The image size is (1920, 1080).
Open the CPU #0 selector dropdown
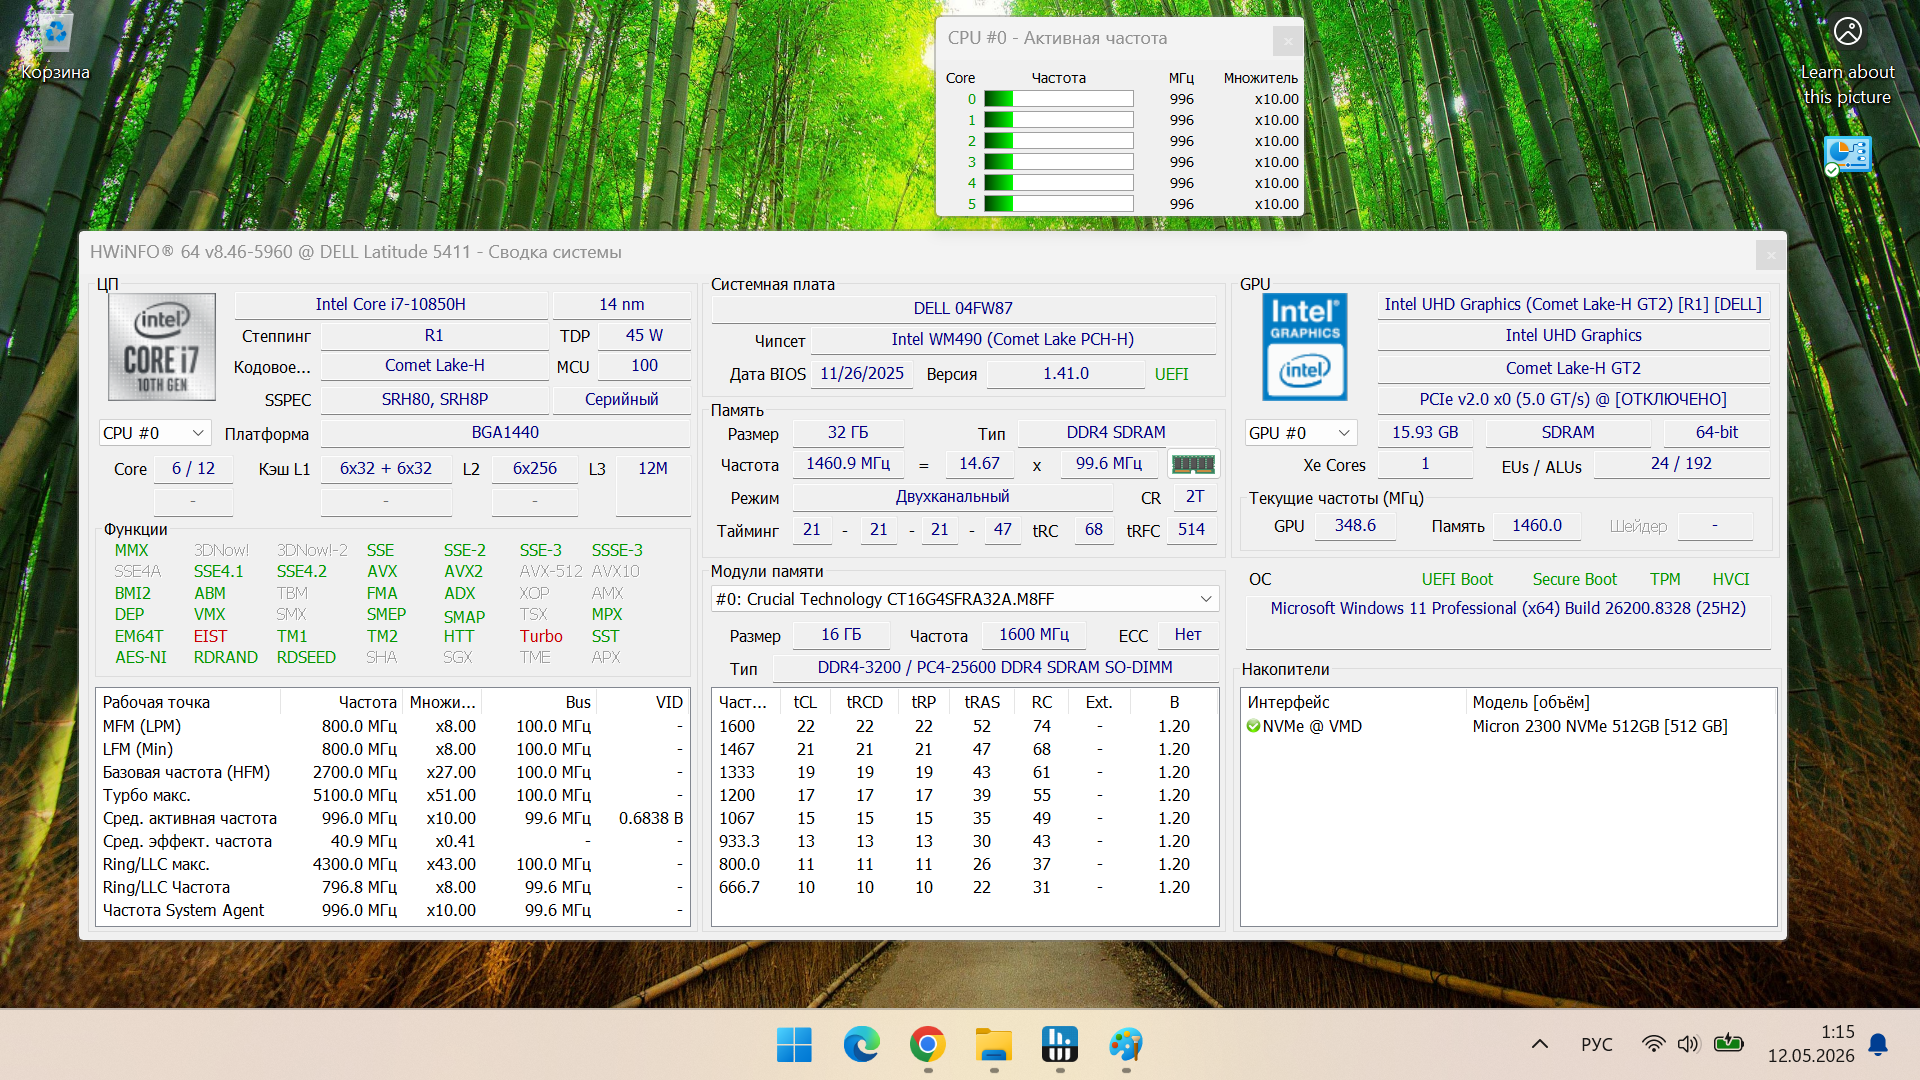point(154,433)
